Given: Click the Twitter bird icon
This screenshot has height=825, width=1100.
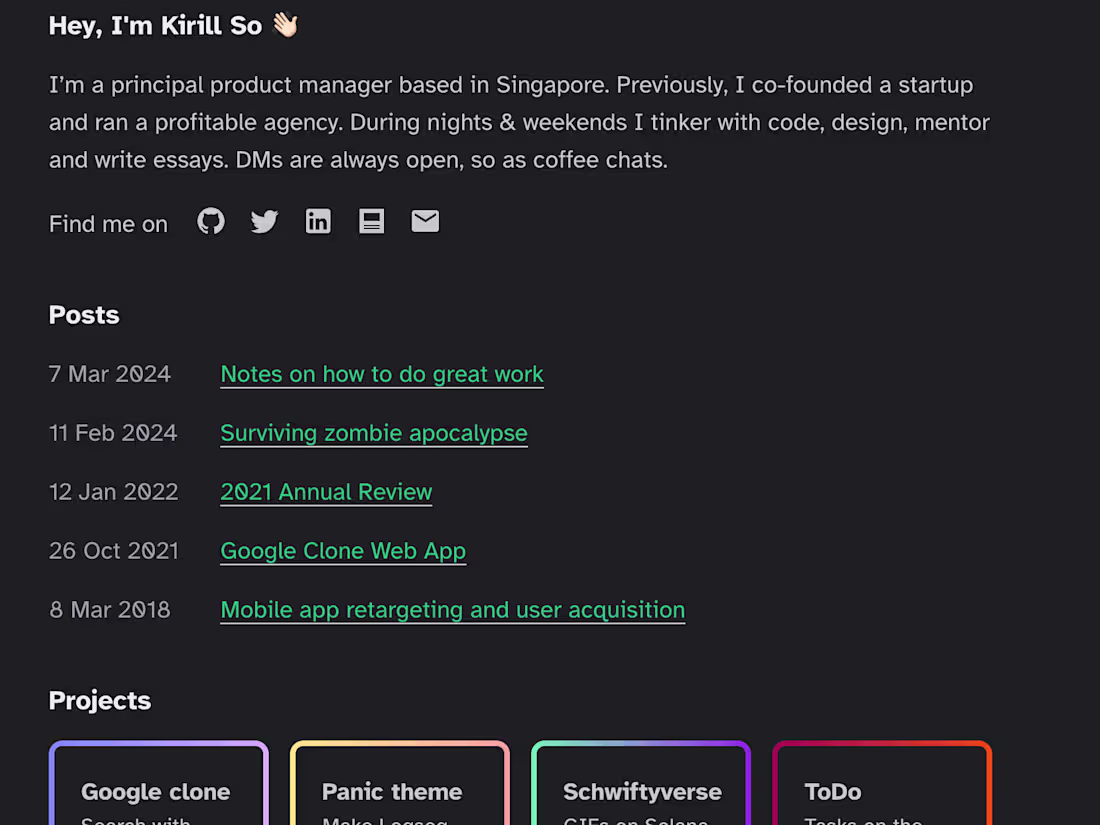Looking at the screenshot, I should click(x=264, y=221).
